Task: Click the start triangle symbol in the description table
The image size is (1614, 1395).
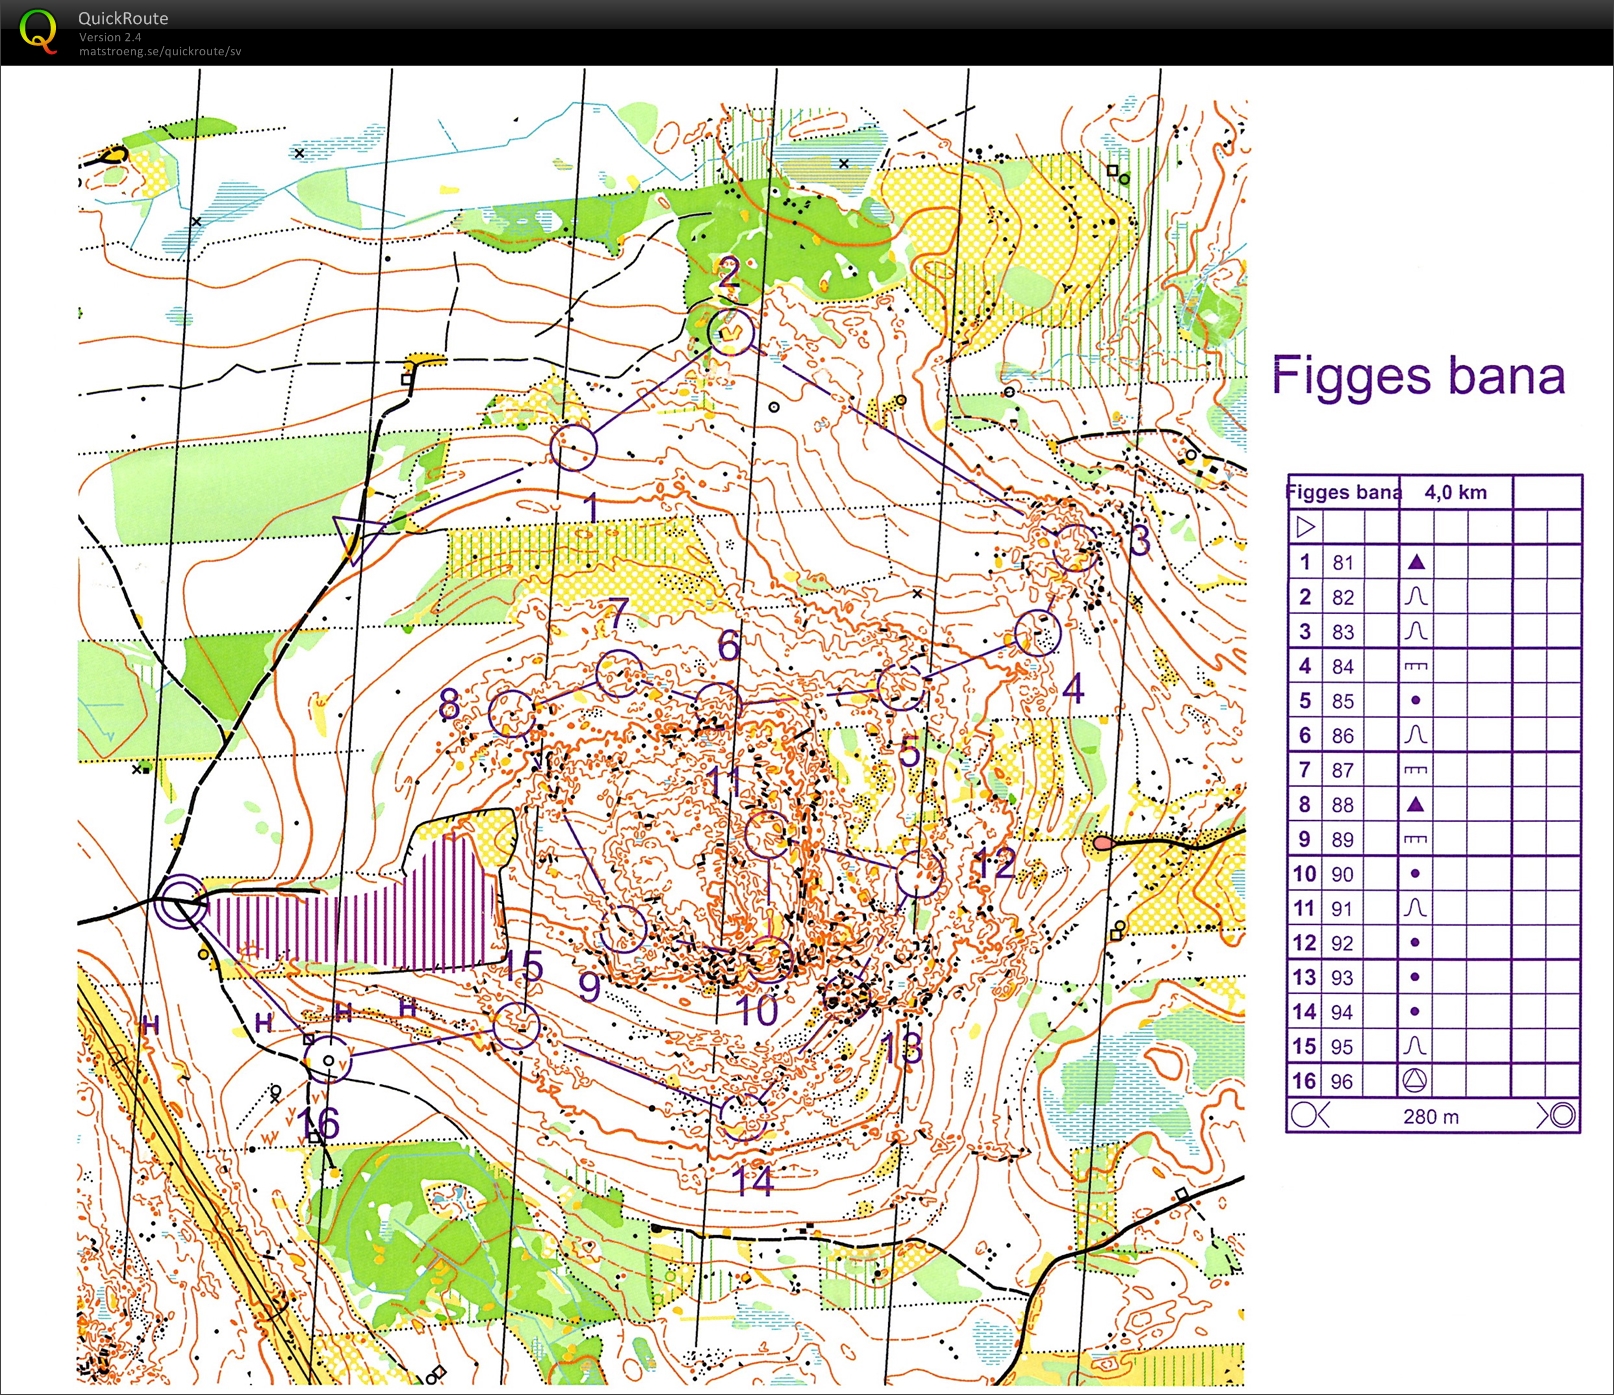Action: click(1305, 526)
